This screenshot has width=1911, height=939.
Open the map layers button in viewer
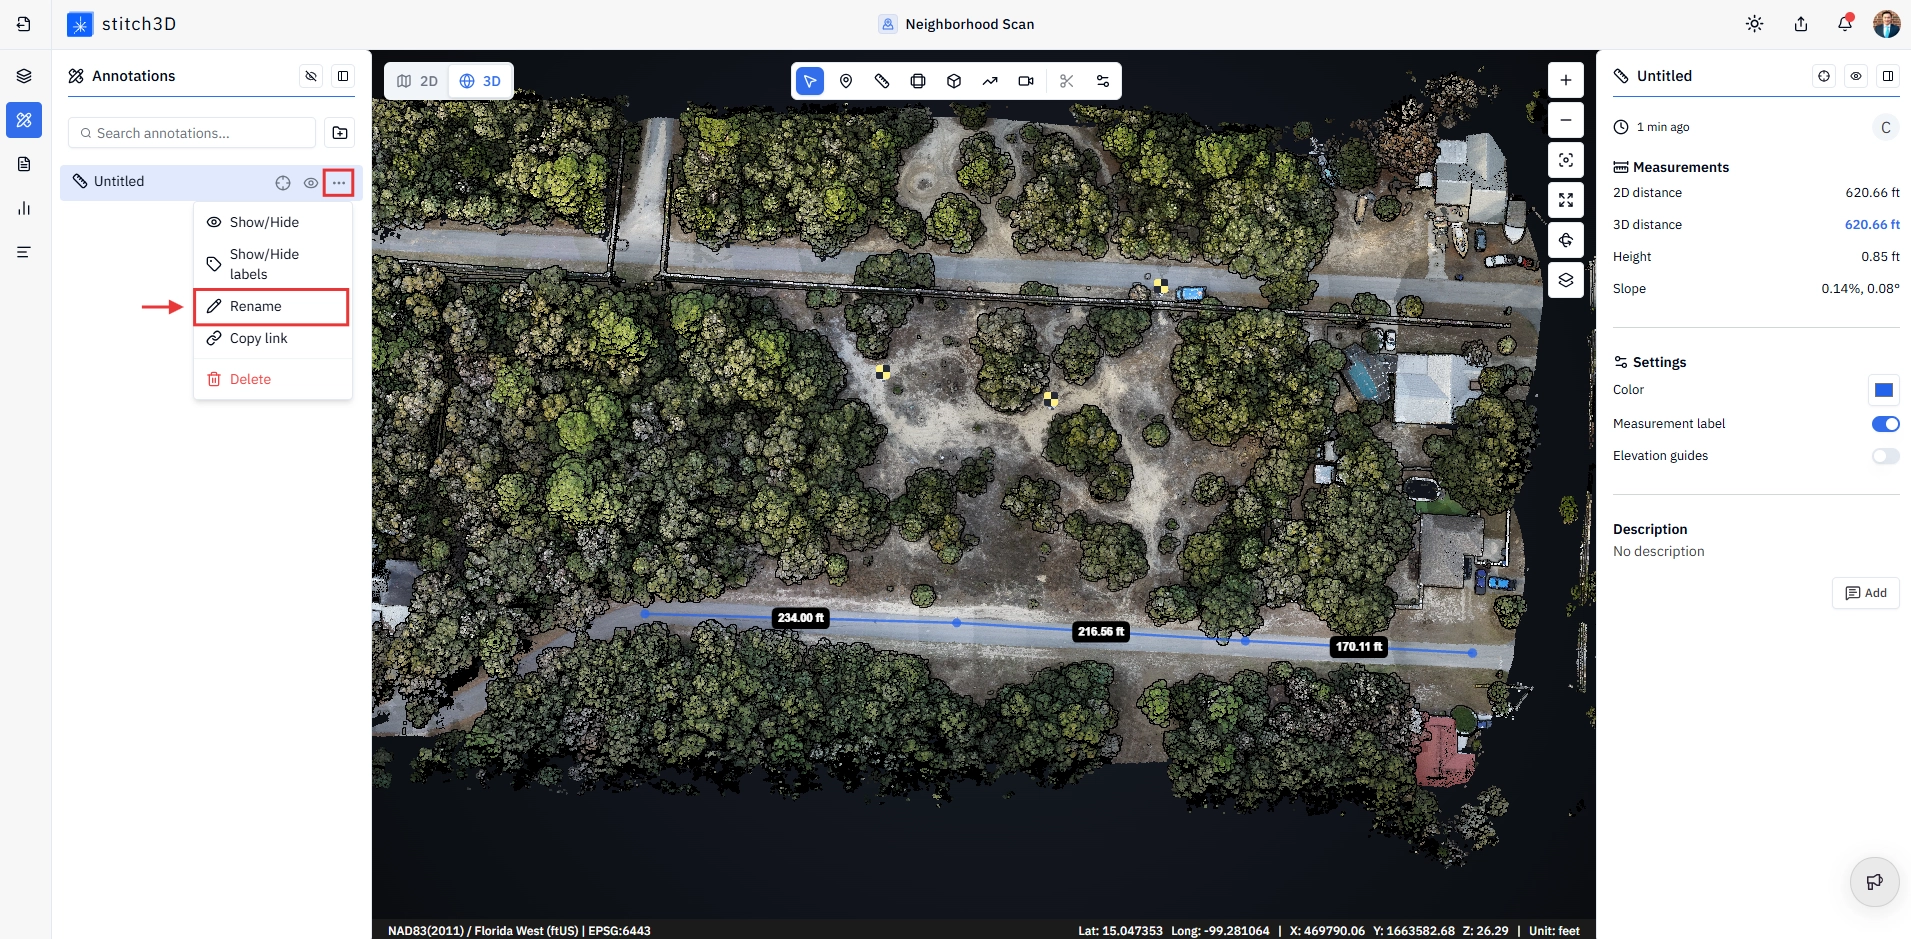point(1566,280)
